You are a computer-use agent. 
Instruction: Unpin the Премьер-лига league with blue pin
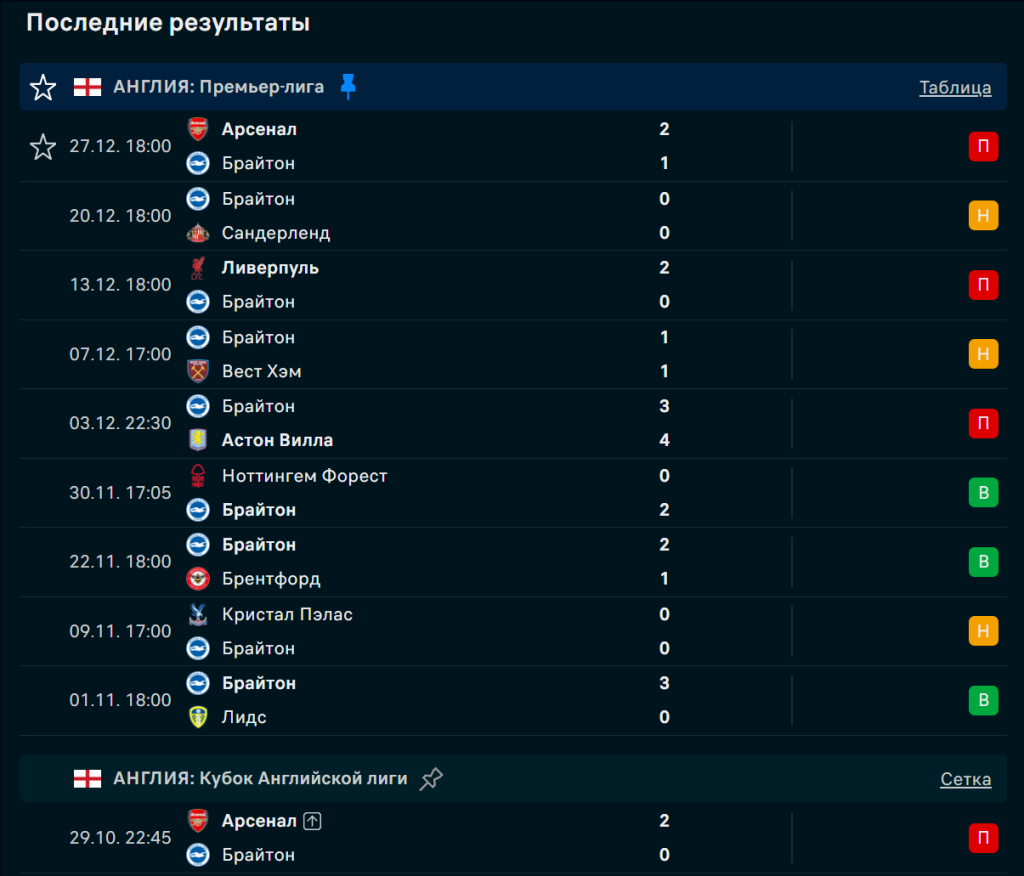coord(348,87)
